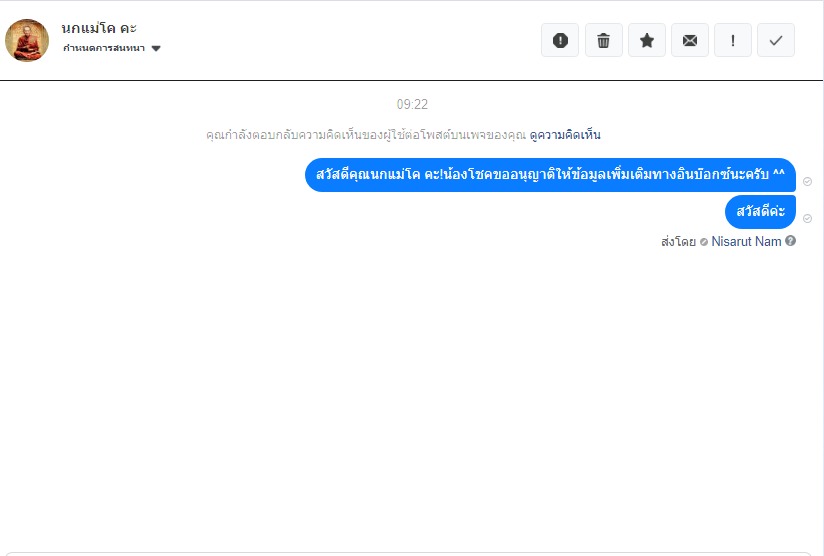Click delivery status icon beside สวัสดีค่ะ message
Image resolution: width=824 pixels, height=556 pixels.
807,218
